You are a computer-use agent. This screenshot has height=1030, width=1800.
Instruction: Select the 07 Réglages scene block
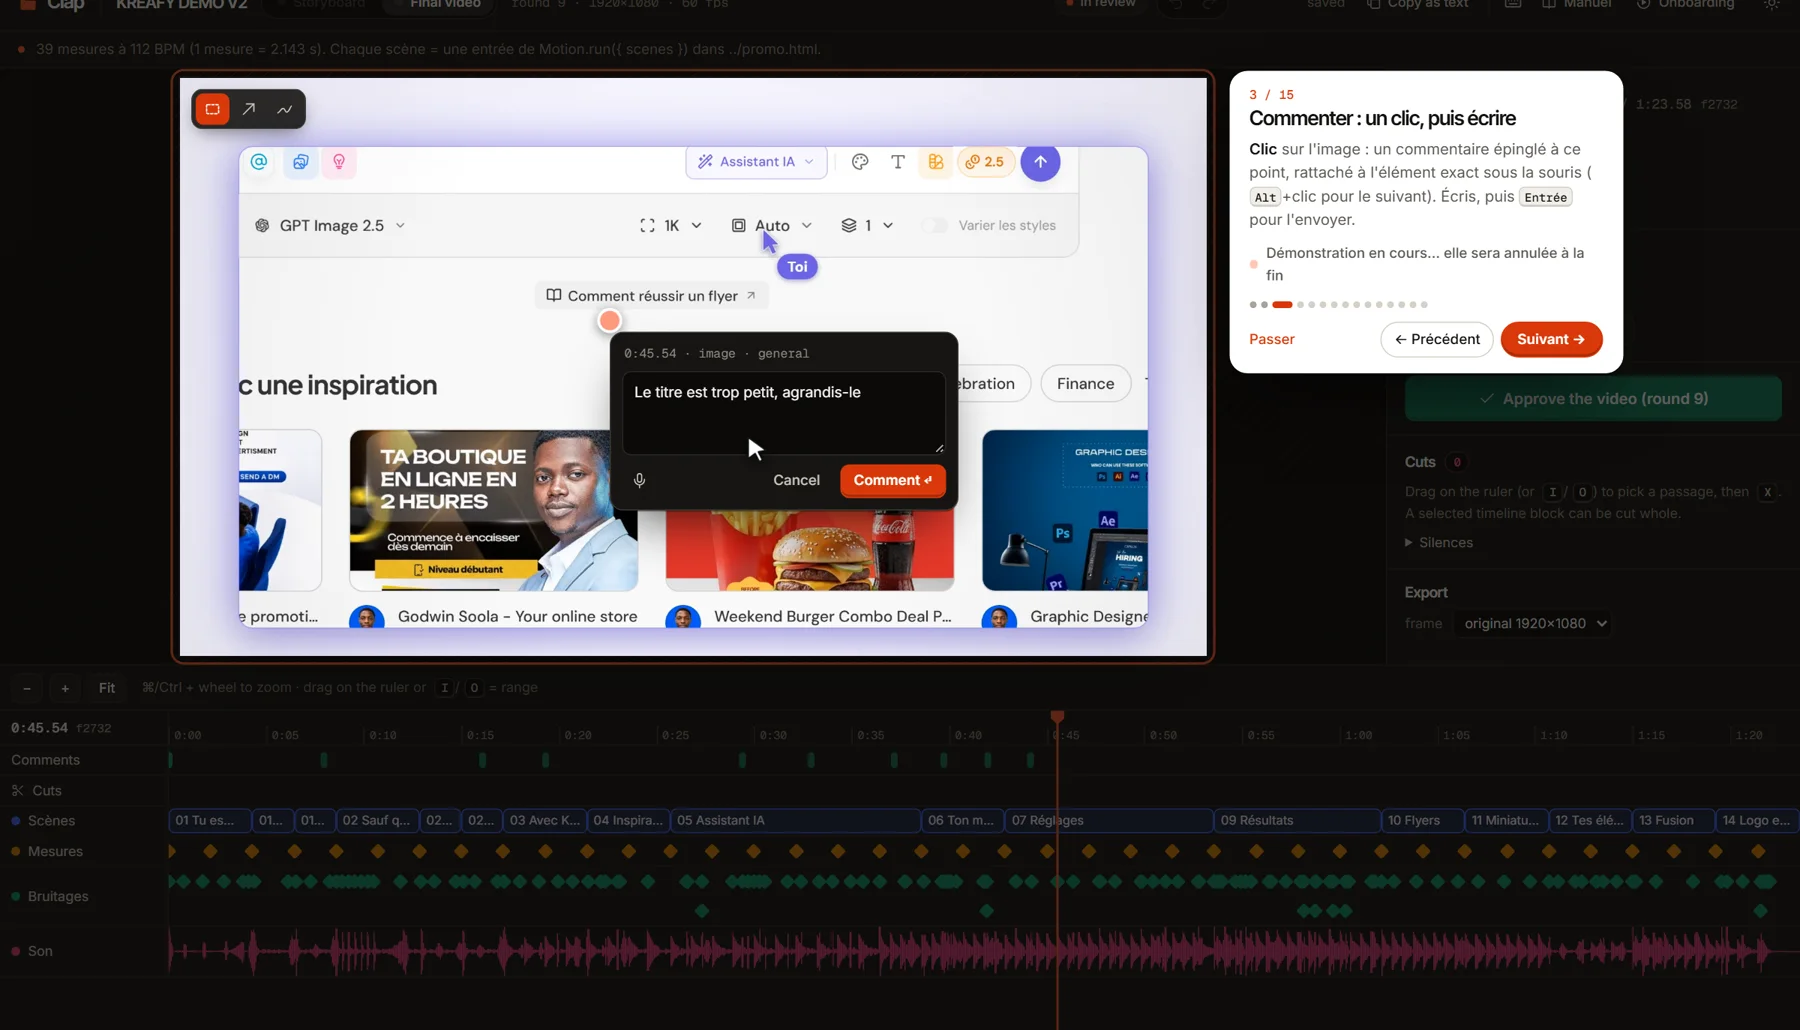1108,821
